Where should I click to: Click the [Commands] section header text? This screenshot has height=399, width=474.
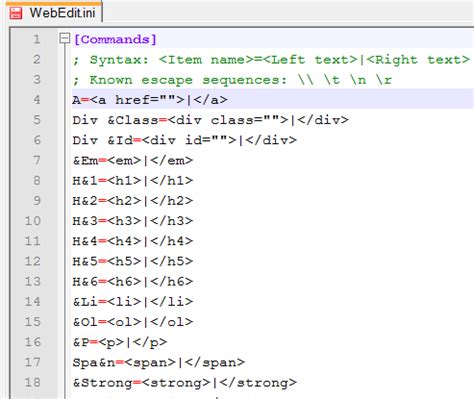pyautogui.click(x=115, y=39)
